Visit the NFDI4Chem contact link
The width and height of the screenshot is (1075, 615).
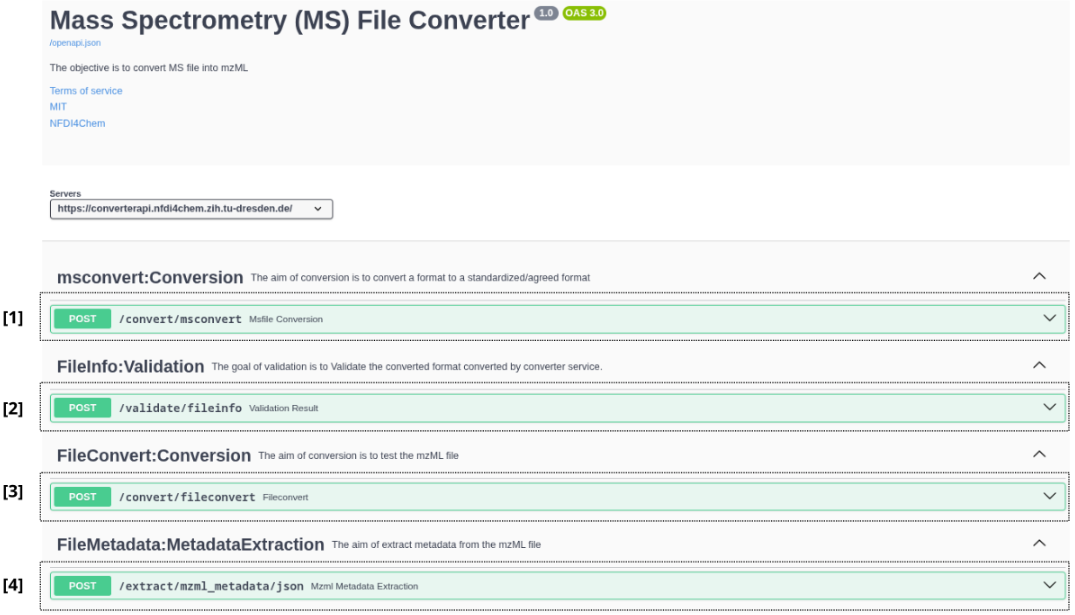pyautogui.click(x=77, y=124)
